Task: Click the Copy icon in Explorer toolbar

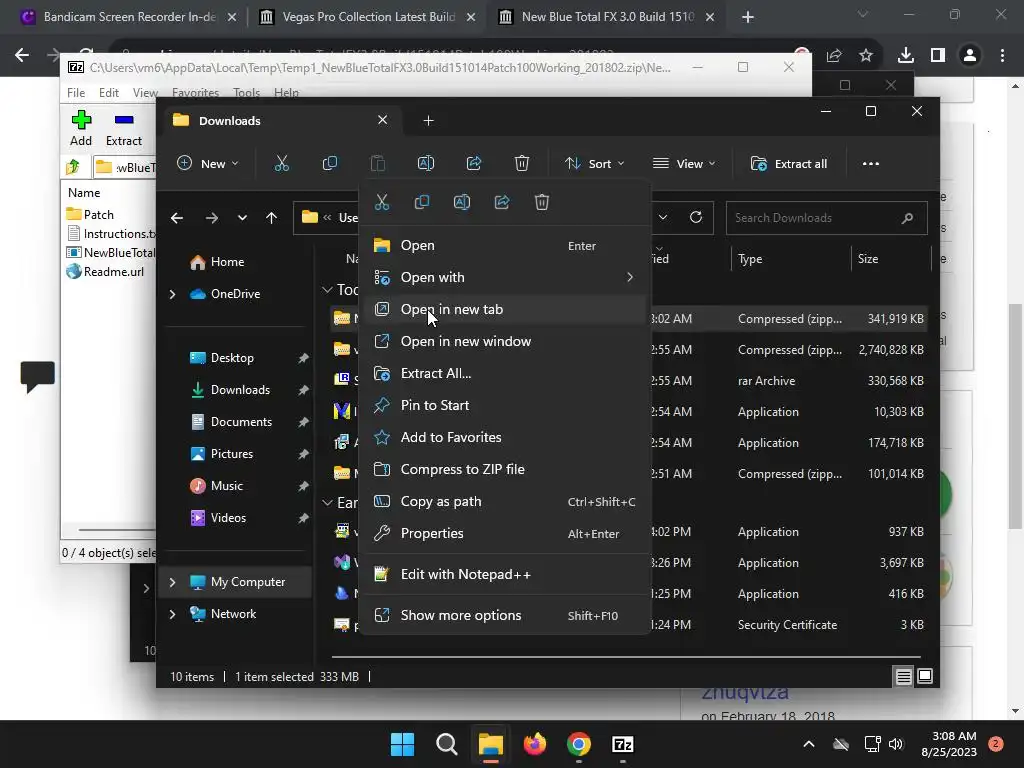Action: [330, 163]
